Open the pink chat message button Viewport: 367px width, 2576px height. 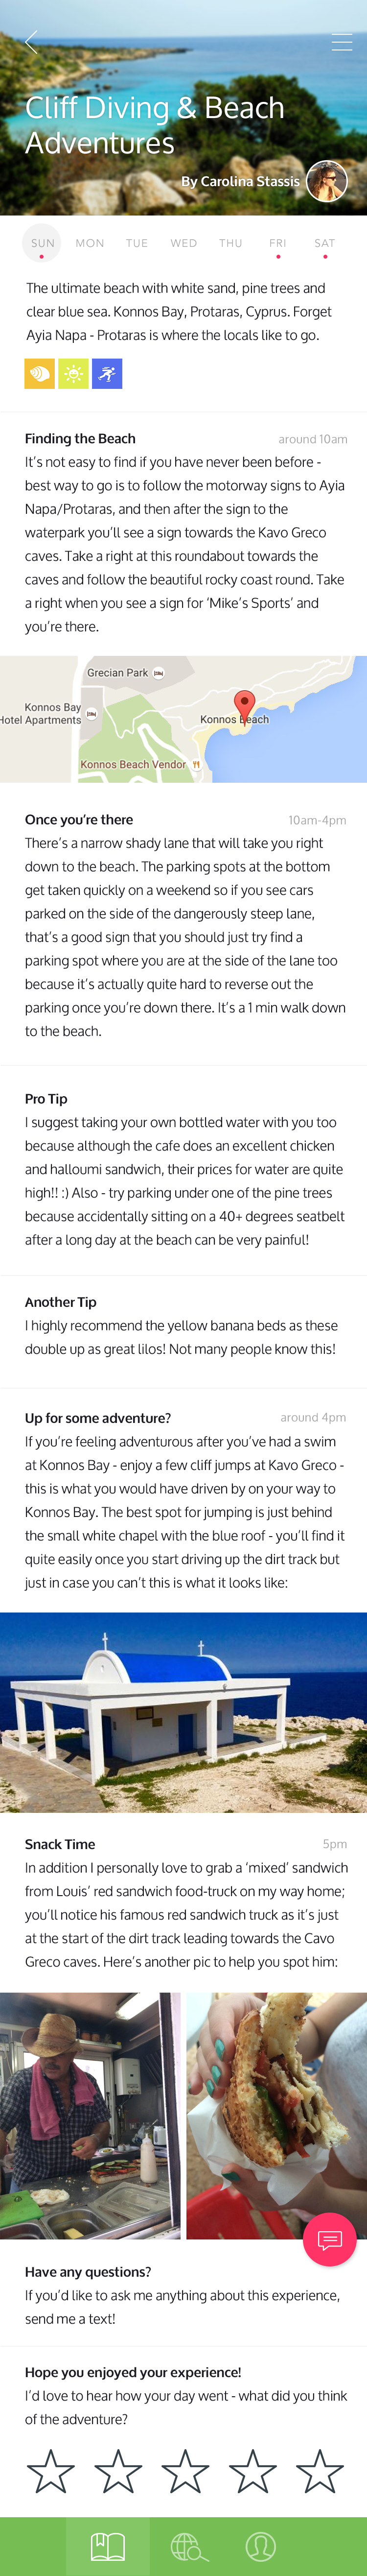(x=329, y=2239)
